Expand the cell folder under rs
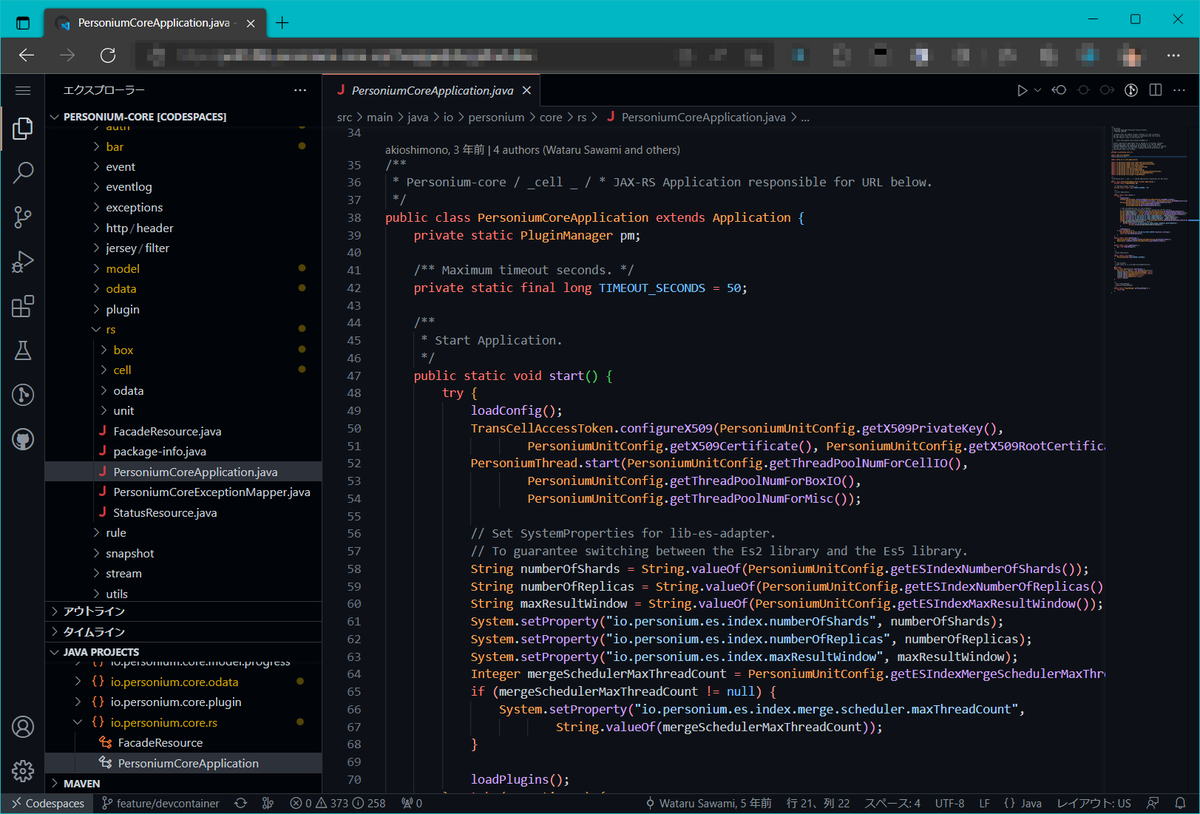 184,370
